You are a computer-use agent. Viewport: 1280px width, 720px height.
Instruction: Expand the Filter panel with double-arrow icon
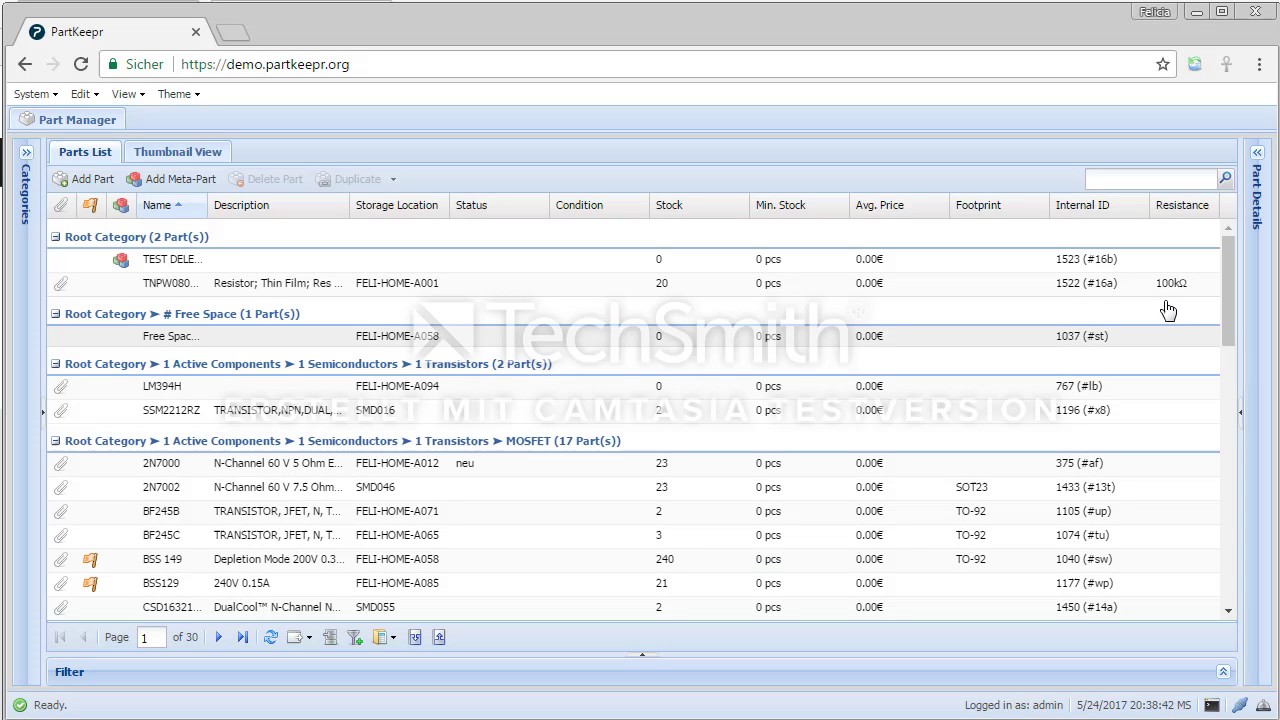point(1222,672)
